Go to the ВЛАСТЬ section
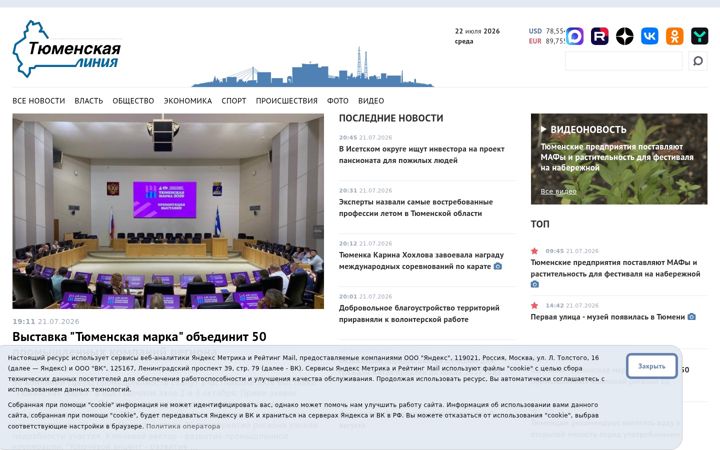720x450 pixels. tap(89, 101)
